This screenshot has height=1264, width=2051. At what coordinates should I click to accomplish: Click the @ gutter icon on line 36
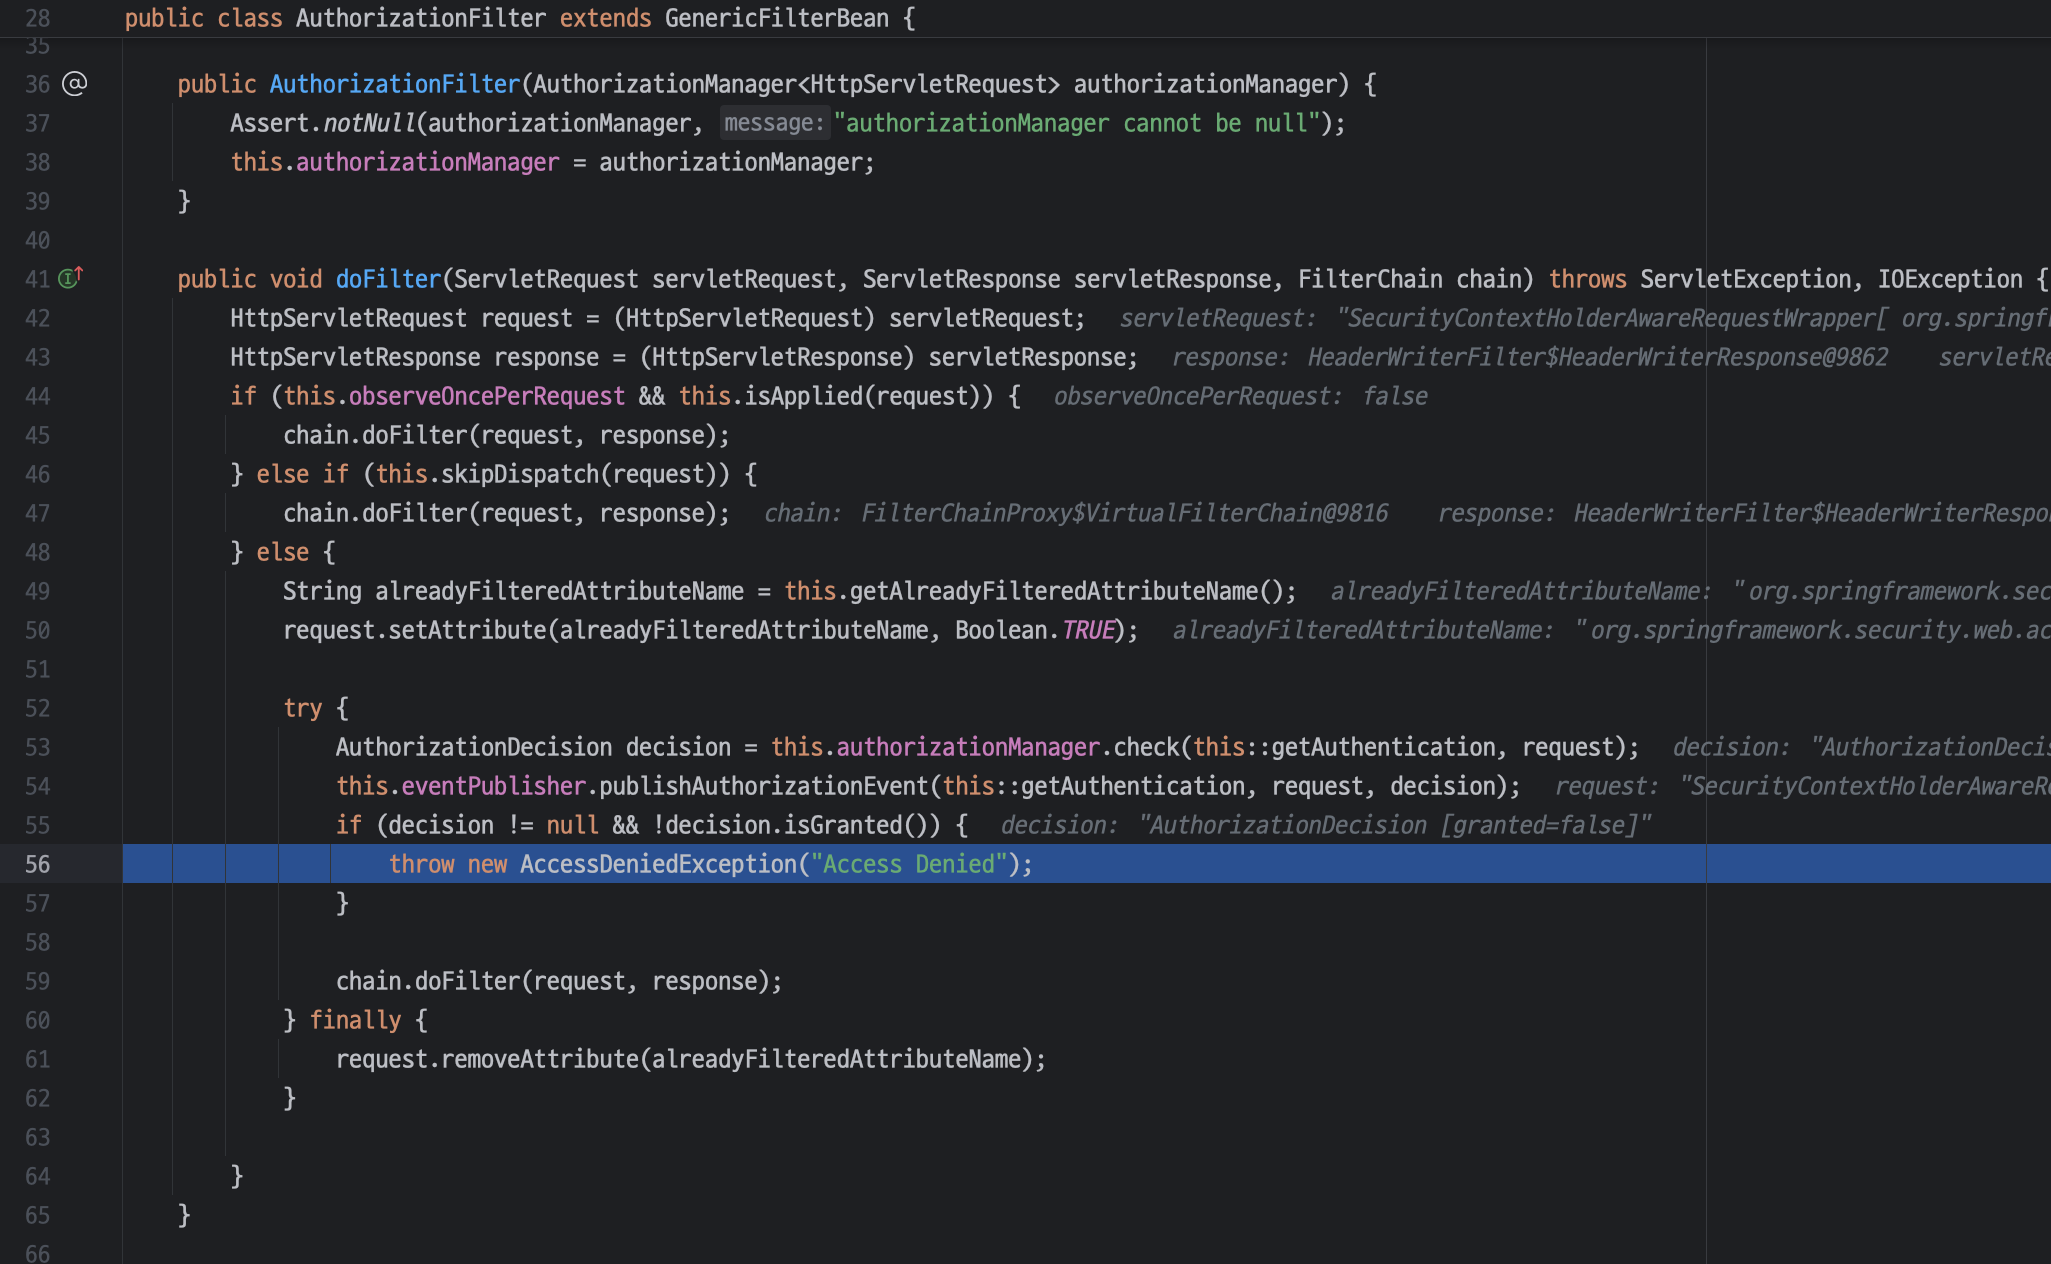pos(75,84)
